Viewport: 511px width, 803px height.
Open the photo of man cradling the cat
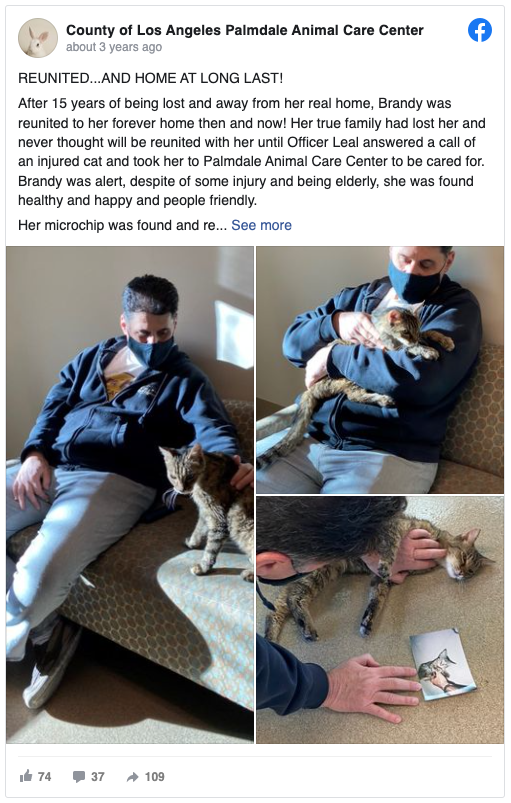(x=380, y=370)
